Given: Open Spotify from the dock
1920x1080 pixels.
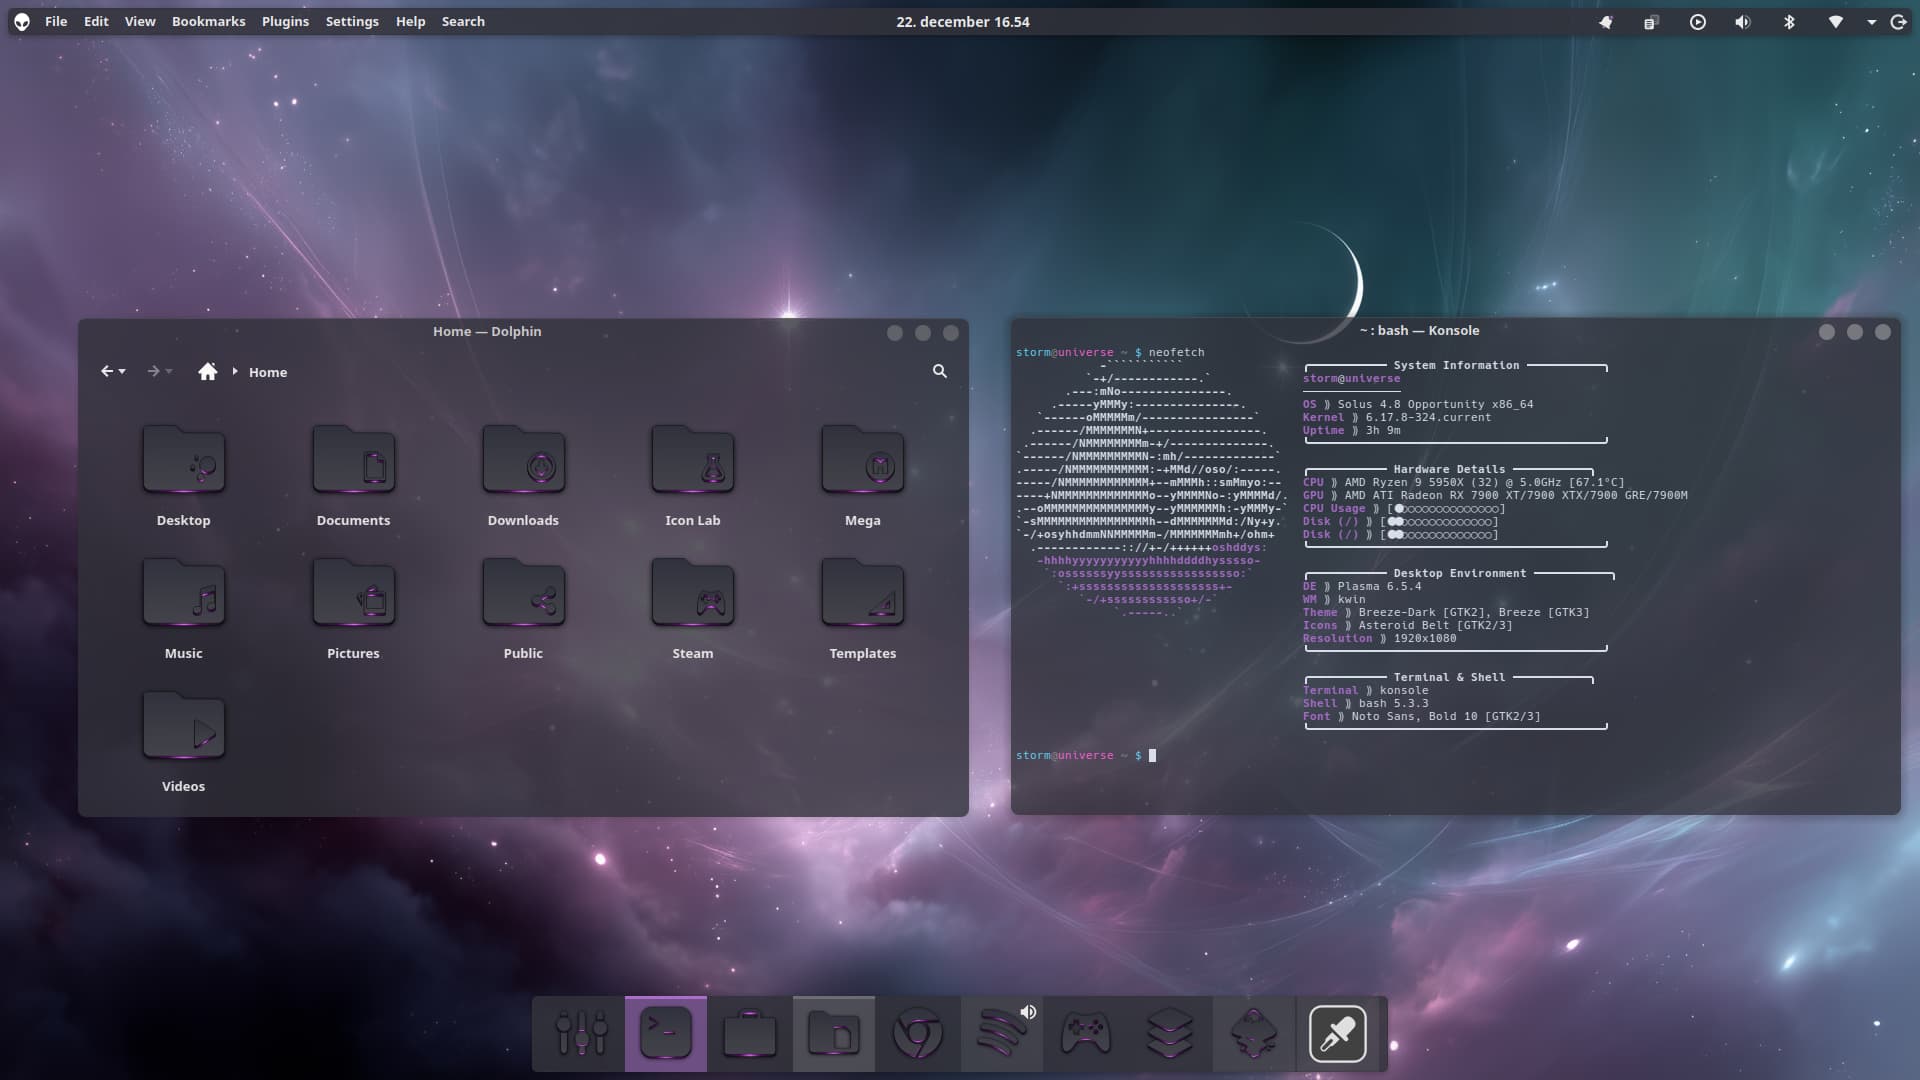Looking at the screenshot, I should pos(1000,1034).
